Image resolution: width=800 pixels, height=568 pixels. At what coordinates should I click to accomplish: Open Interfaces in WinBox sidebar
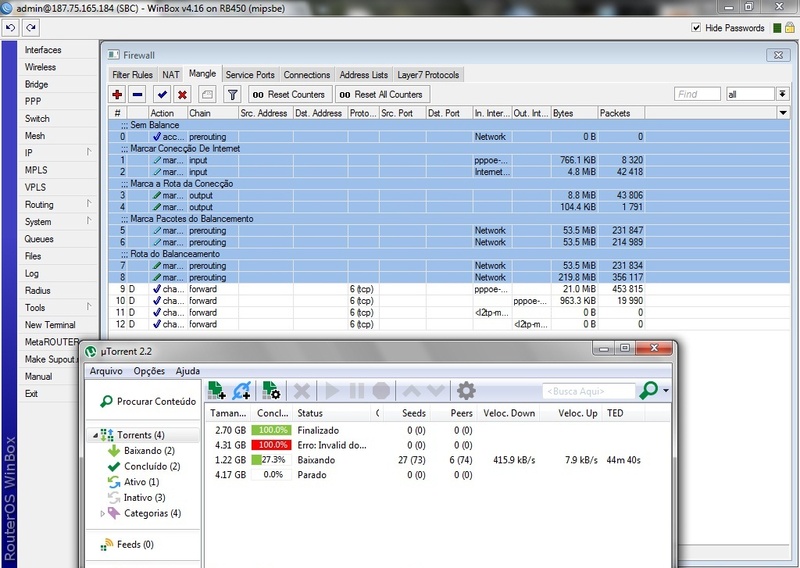[x=43, y=50]
